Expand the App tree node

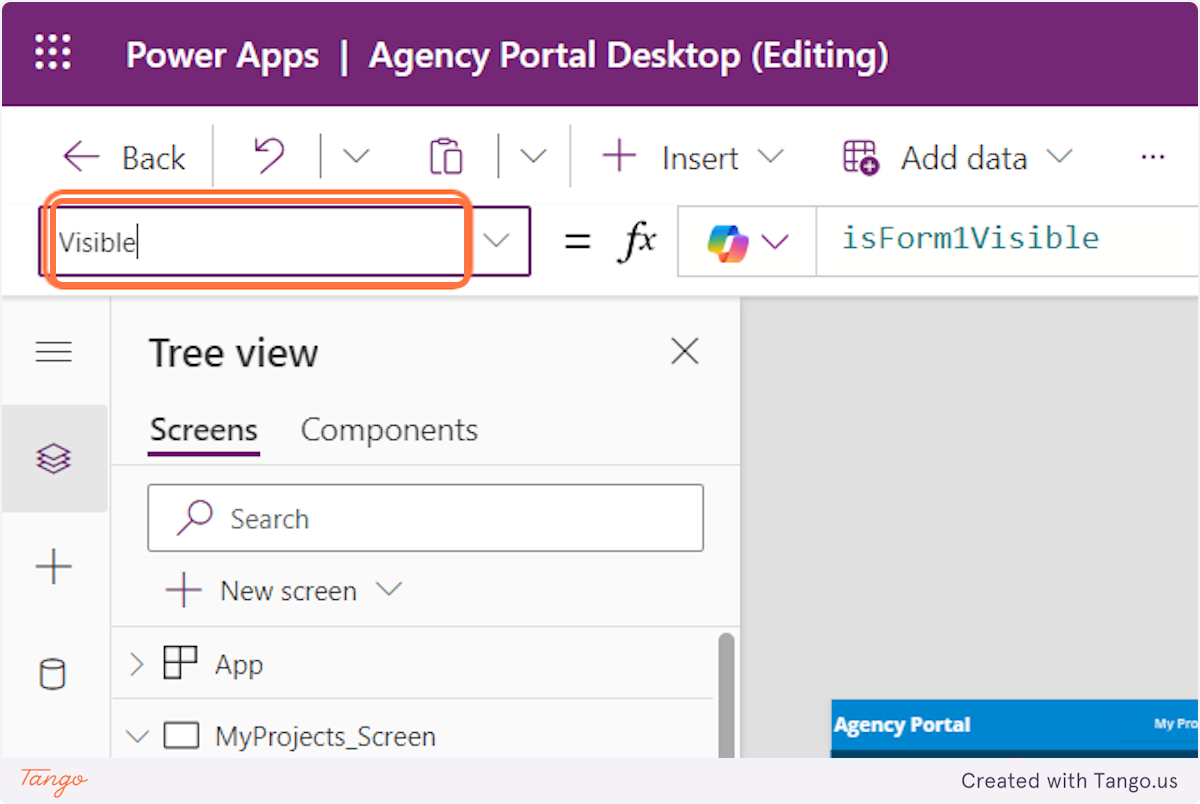[x=138, y=664]
